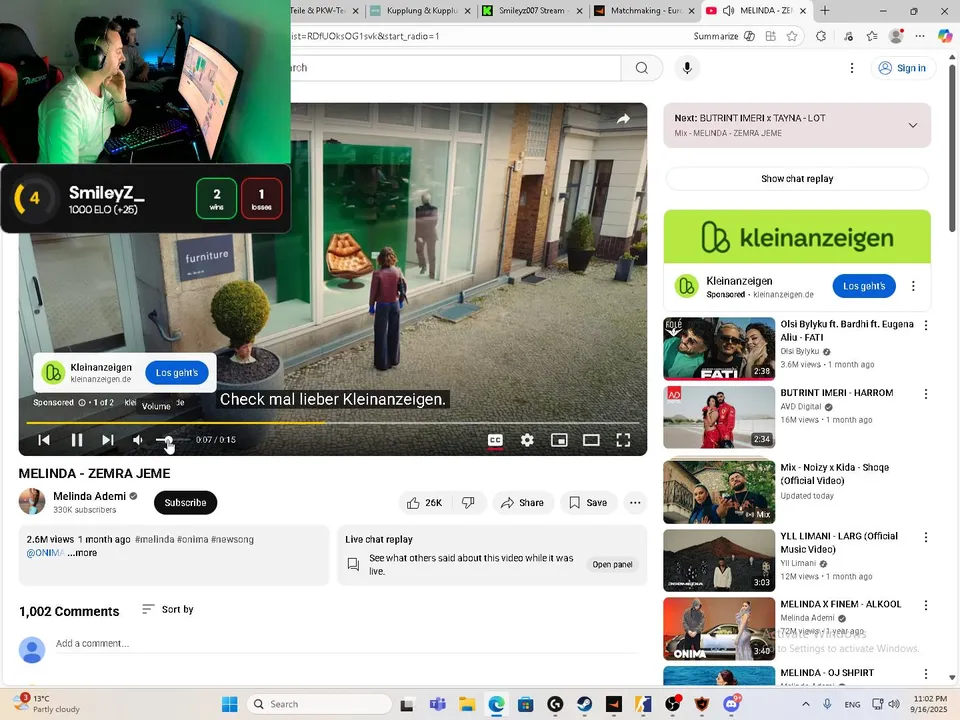
Task: Open Edge extensions puzzle icon
Action: (821, 36)
